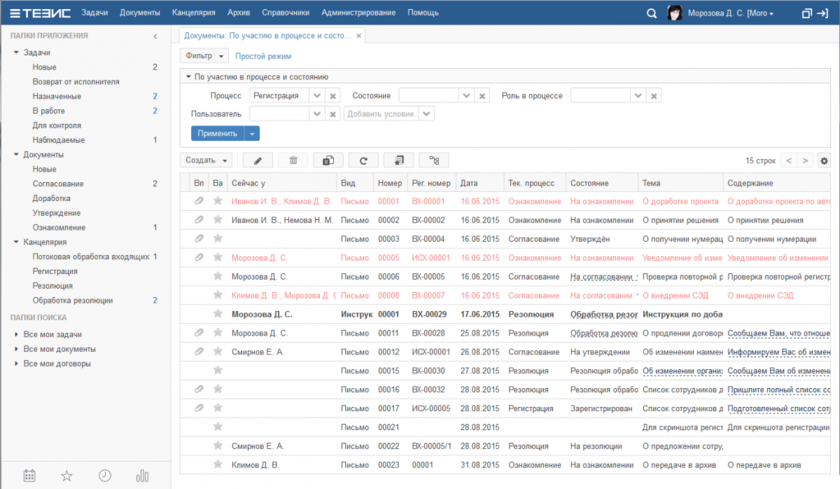Click the trash delete icon in toolbar
Screen dimensions: 840x489
click(292, 160)
